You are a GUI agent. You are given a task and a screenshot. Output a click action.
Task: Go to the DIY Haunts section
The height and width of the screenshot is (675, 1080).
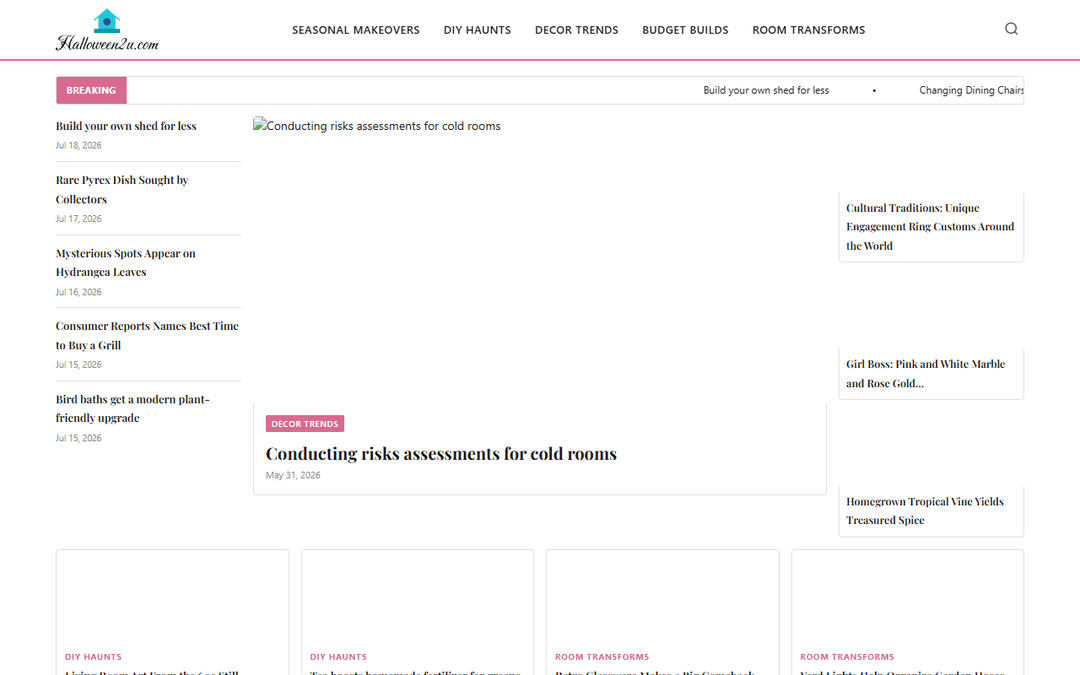point(477,30)
